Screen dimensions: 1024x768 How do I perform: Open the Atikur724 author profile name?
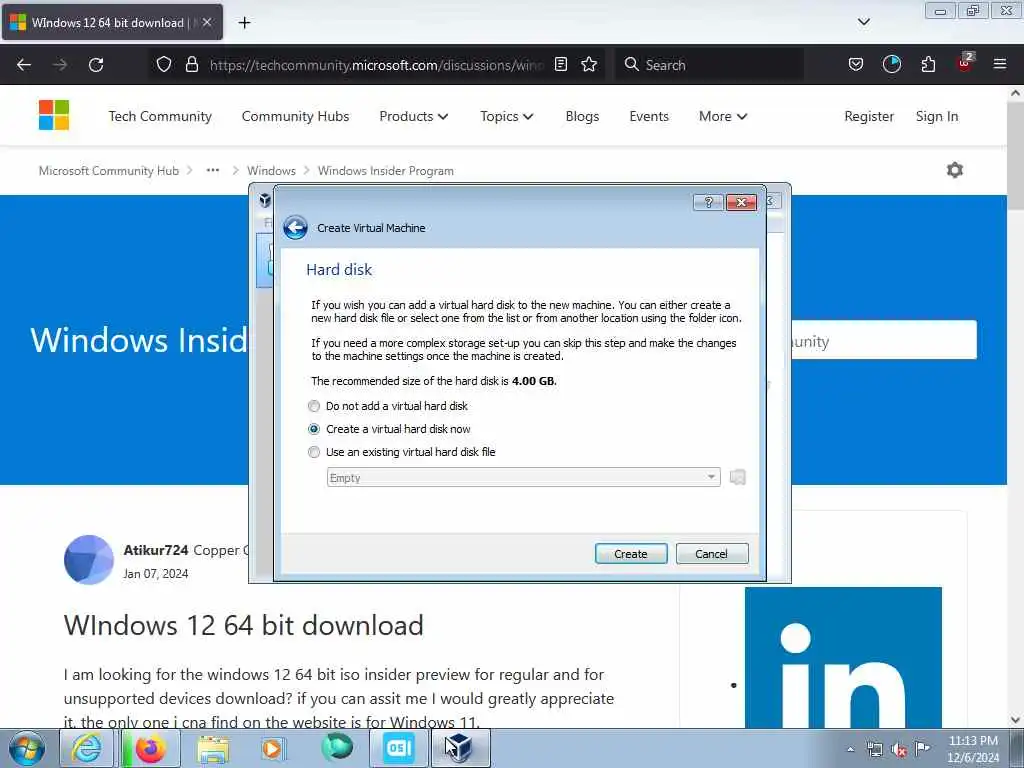coord(155,550)
